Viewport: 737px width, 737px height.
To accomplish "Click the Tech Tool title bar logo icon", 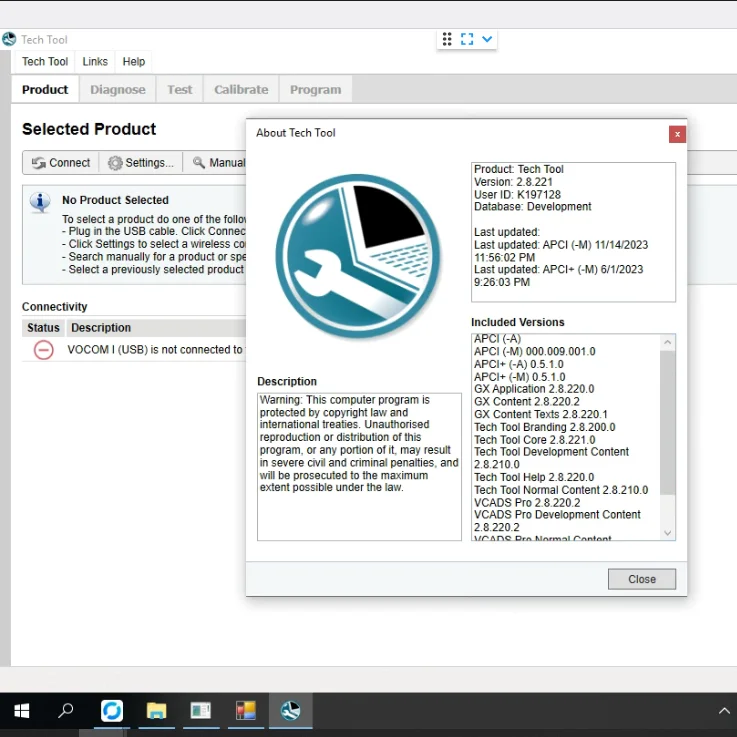I will pos(8,39).
